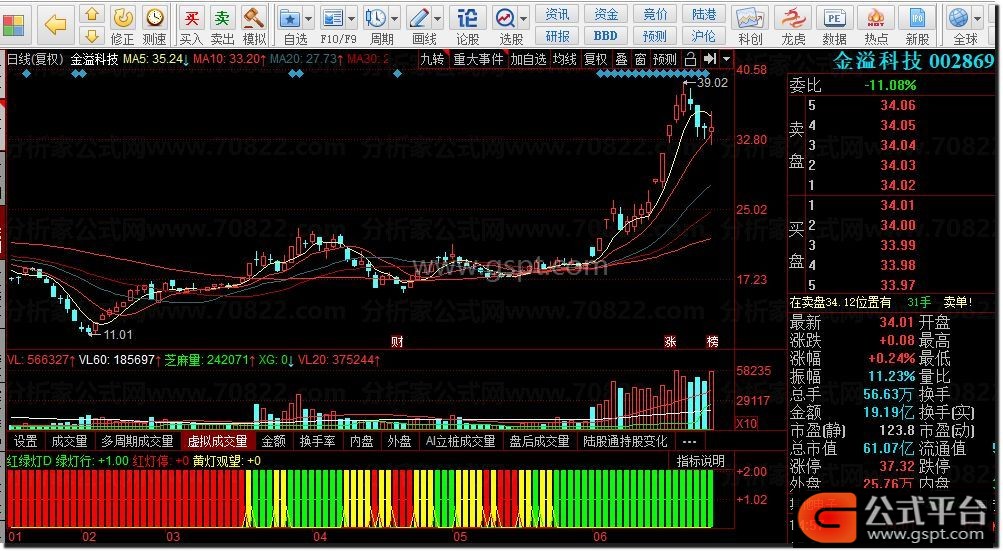
Task: Expand more volume tabs via ellipsis
Action: (x=689, y=442)
